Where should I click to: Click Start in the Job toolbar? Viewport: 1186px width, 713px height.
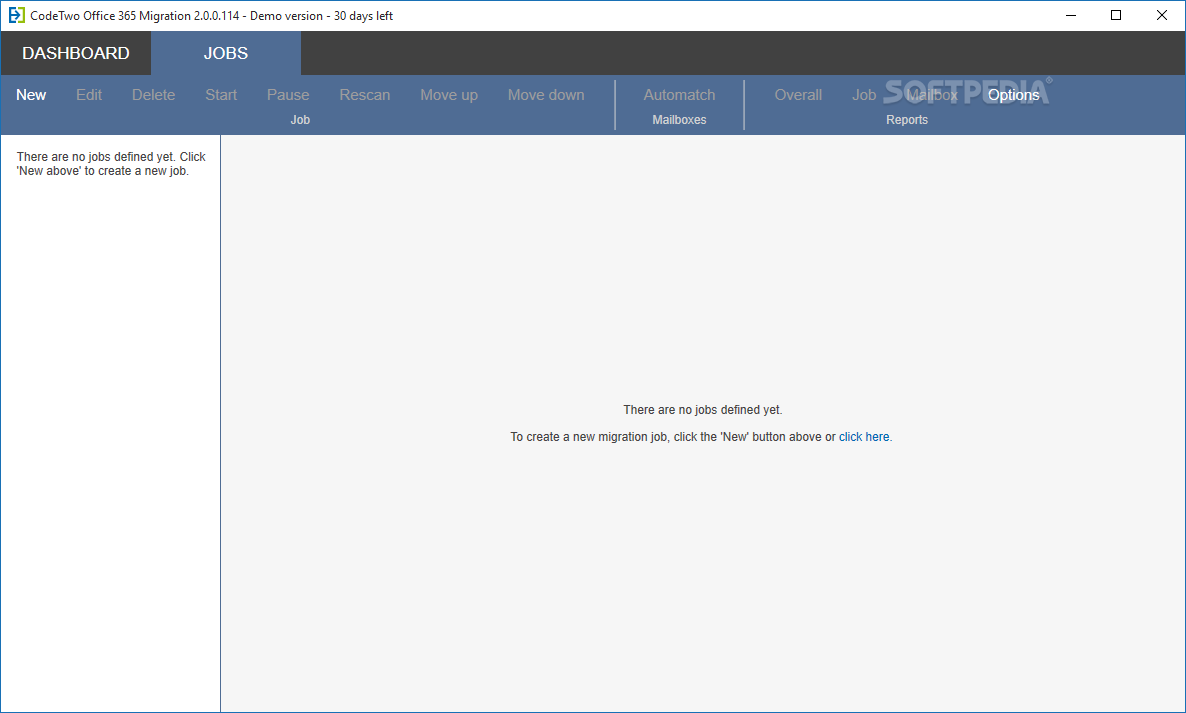pos(221,95)
